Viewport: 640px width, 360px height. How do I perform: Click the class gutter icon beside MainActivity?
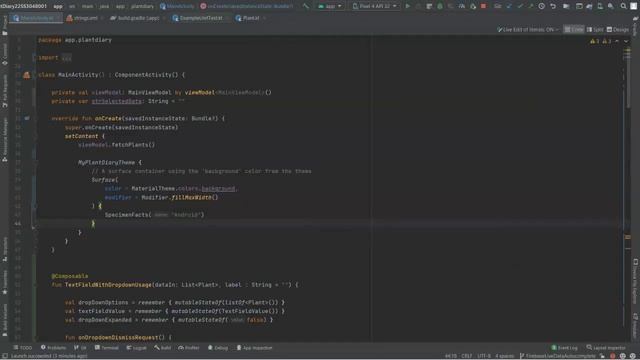click(x=27, y=75)
